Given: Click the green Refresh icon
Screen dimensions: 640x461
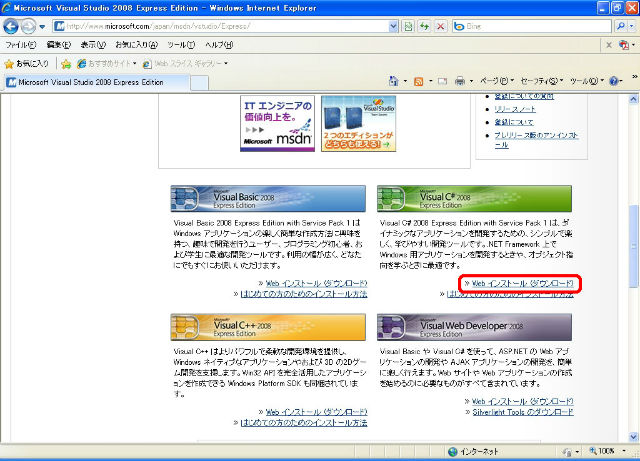Looking at the screenshot, I should pyautogui.click(x=424, y=27).
